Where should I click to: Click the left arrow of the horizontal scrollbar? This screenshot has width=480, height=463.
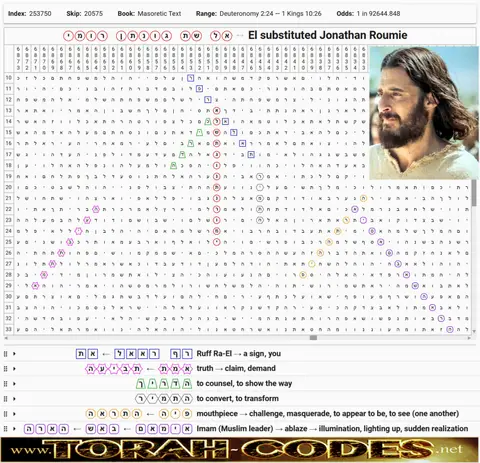pos(6,338)
